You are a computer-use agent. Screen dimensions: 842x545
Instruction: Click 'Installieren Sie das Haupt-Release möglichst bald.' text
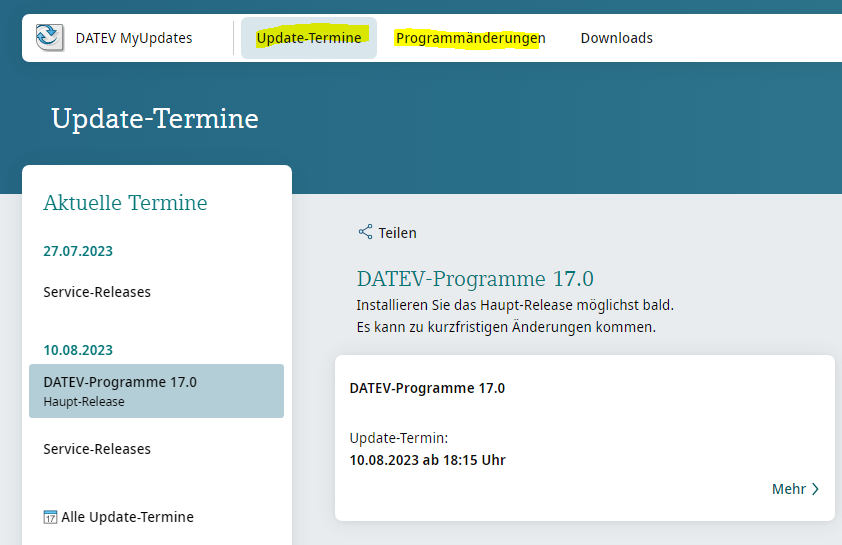tap(515, 305)
